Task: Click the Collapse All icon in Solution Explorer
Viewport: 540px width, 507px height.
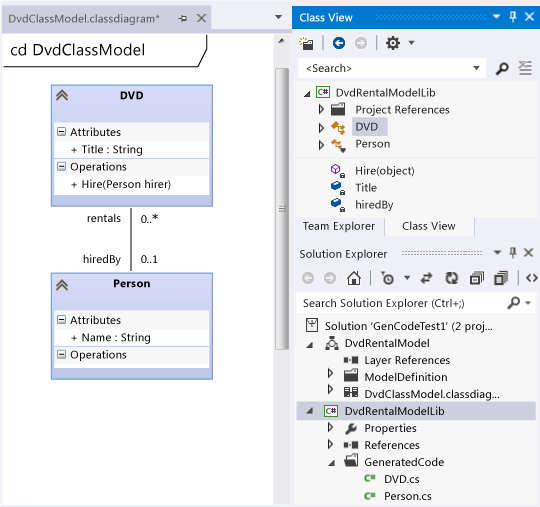Action: (x=477, y=278)
